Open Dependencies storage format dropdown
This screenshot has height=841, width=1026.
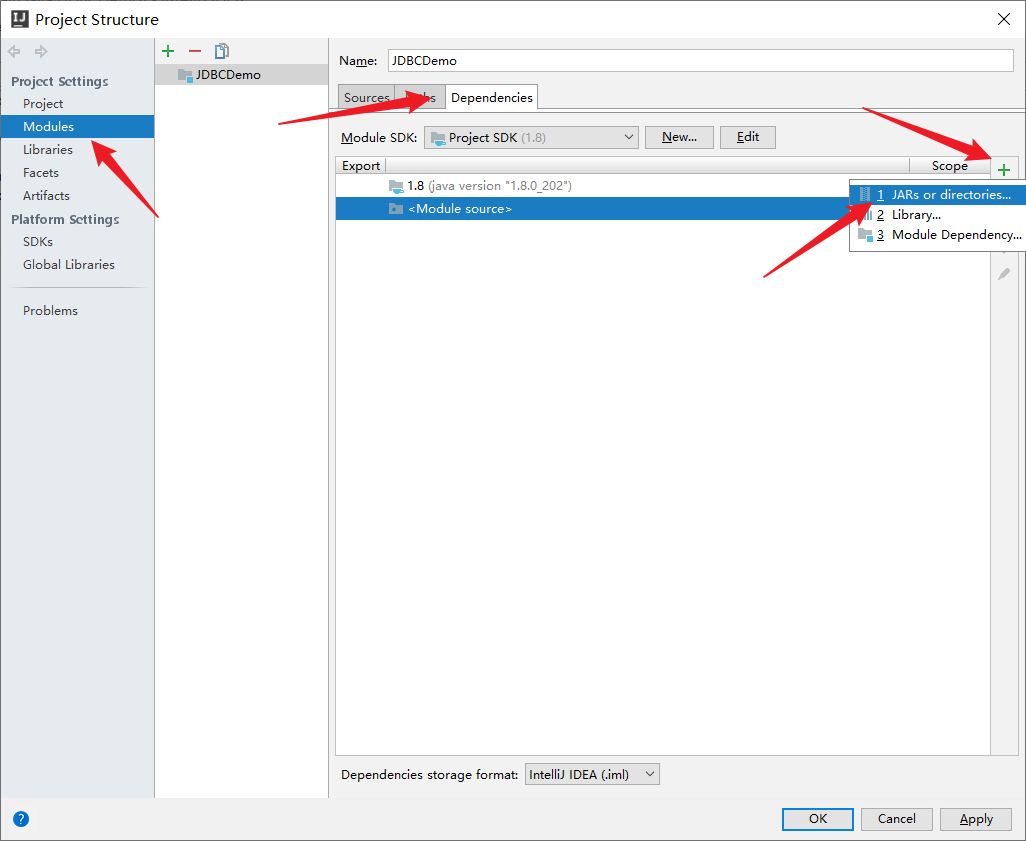[x=592, y=774]
